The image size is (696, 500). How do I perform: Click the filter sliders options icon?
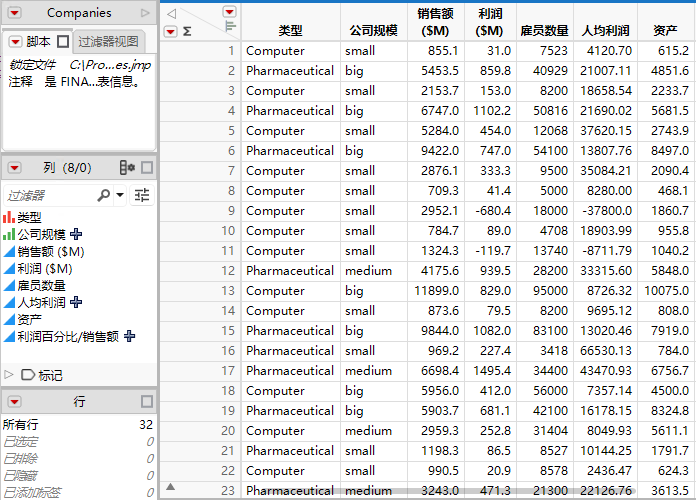click(142, 195)
